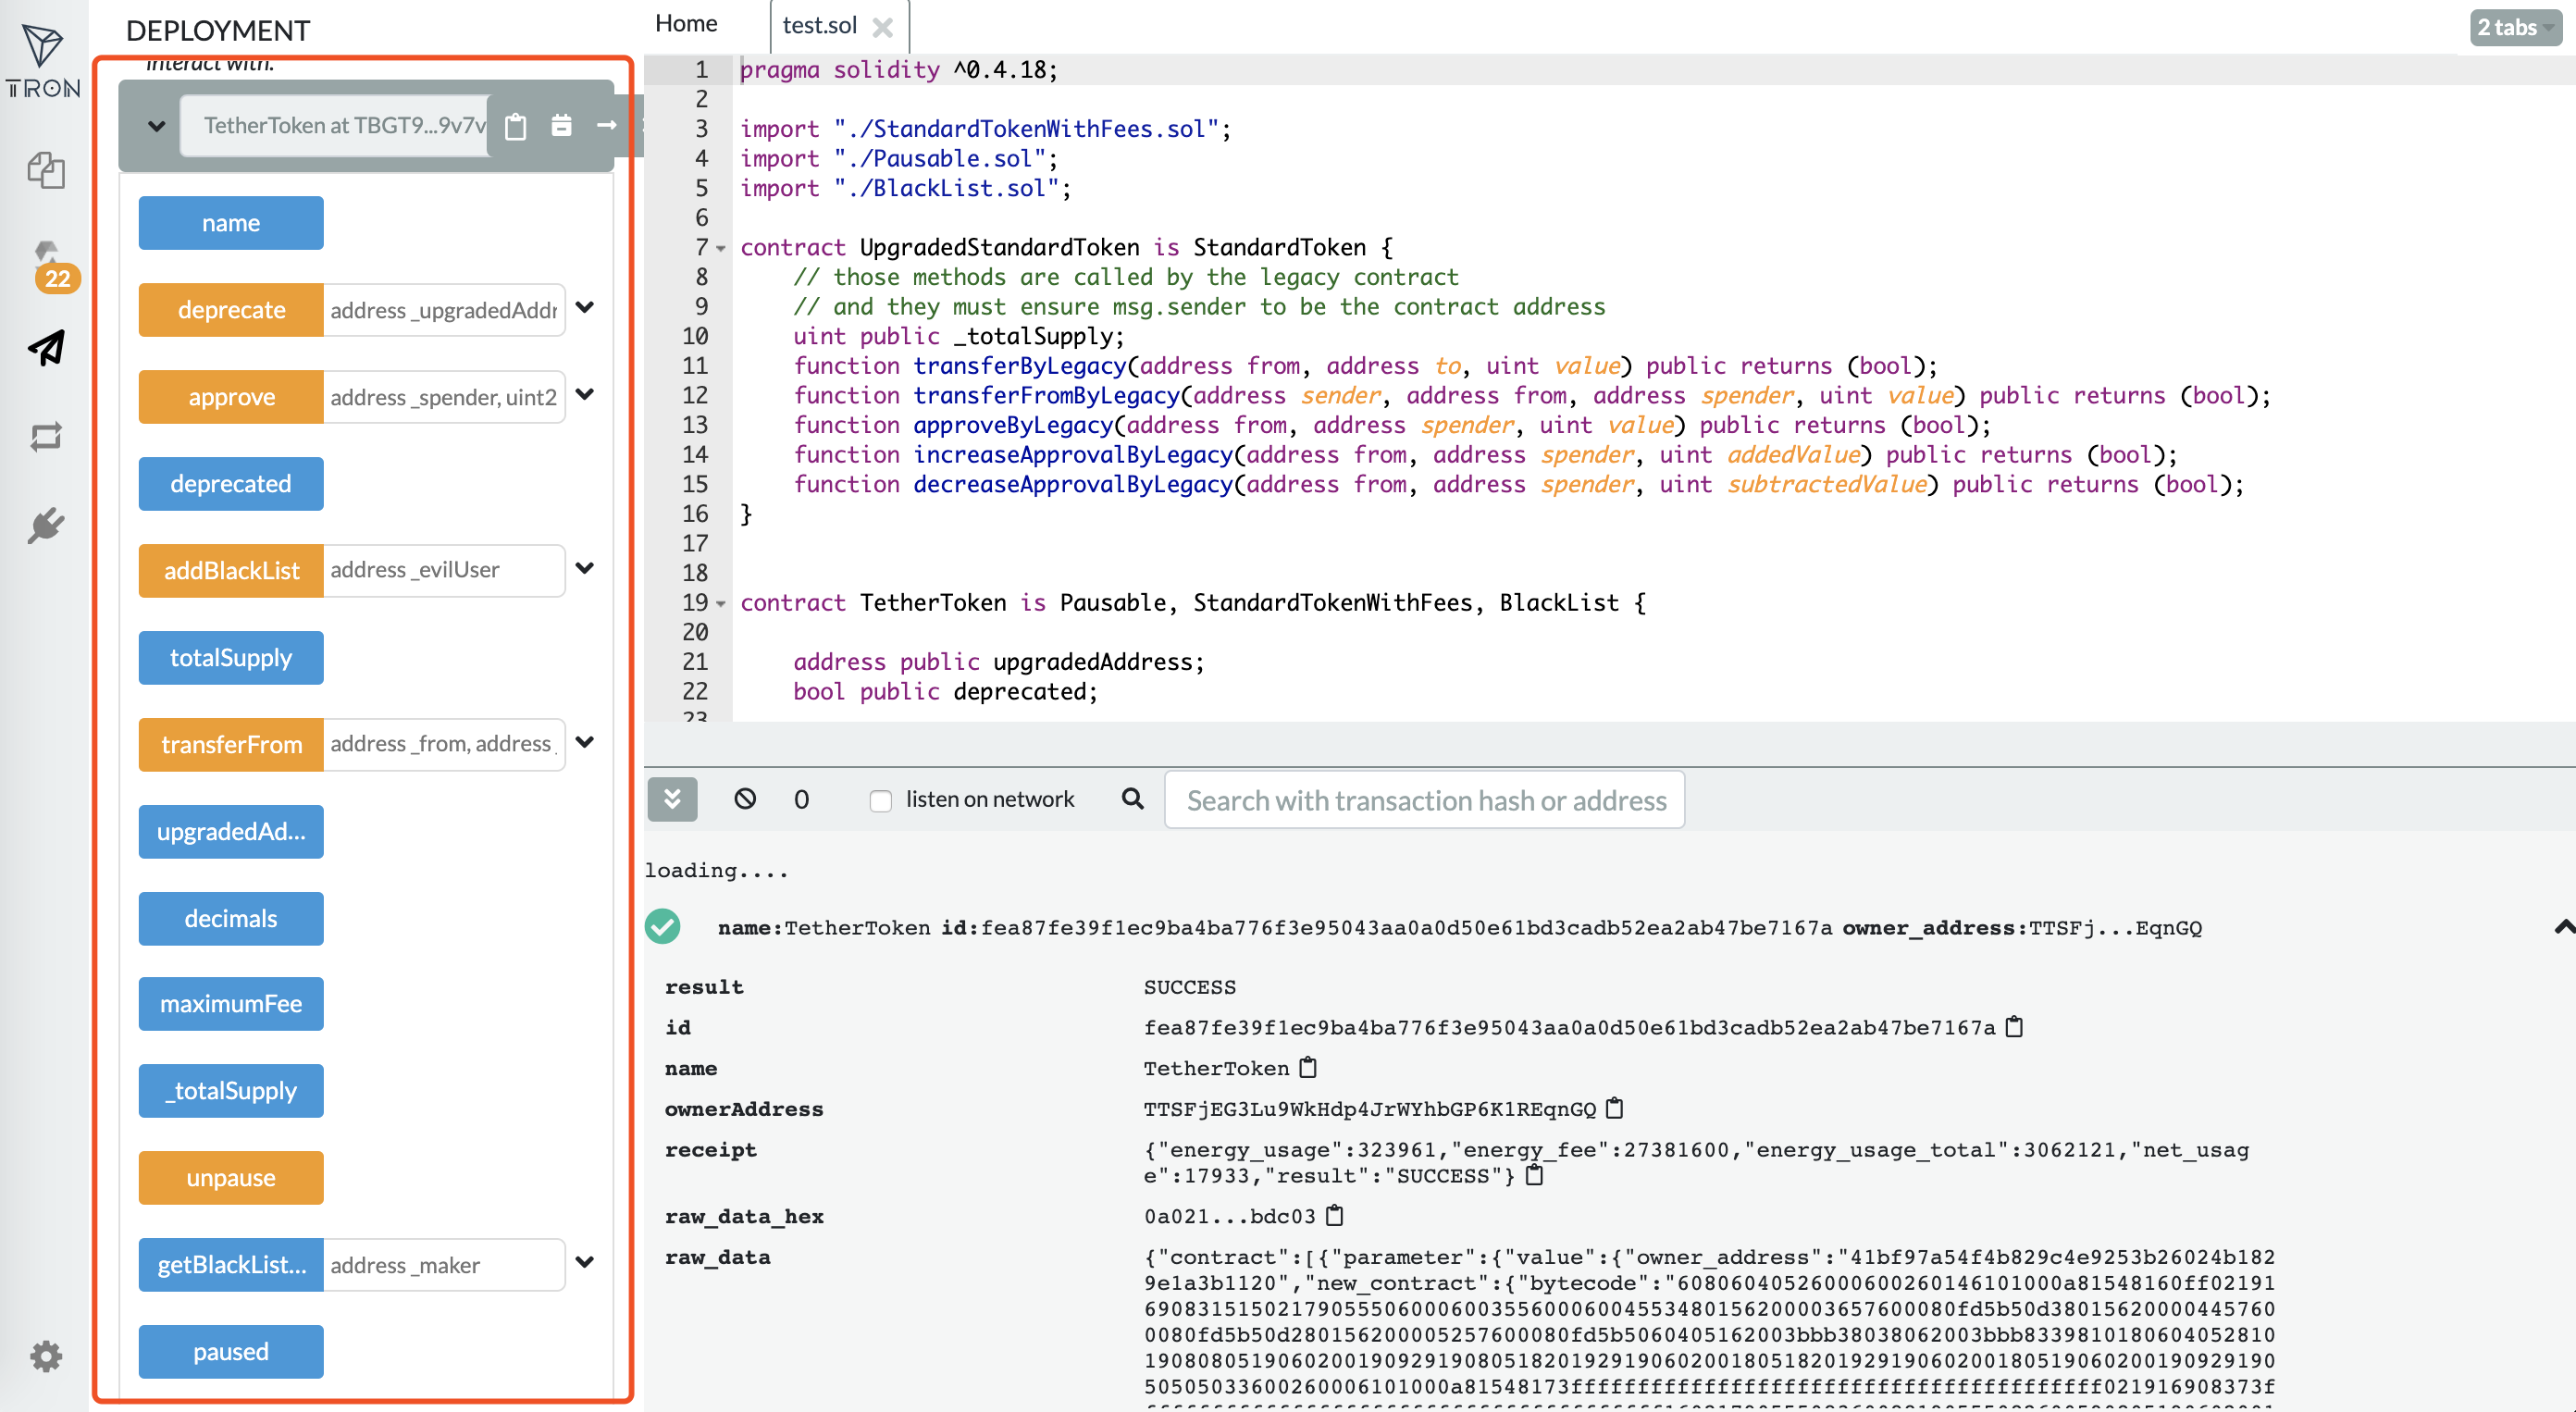Image resolution: width=2576 pixels, height=1412 pixels.
Task: Enable listen on network checkbox
Action: click(x=880, y=800)
